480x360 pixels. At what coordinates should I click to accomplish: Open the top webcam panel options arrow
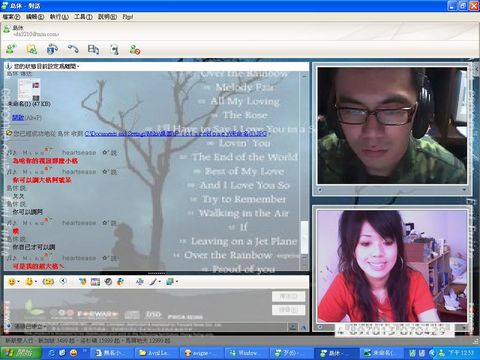[x=464, y=190]
